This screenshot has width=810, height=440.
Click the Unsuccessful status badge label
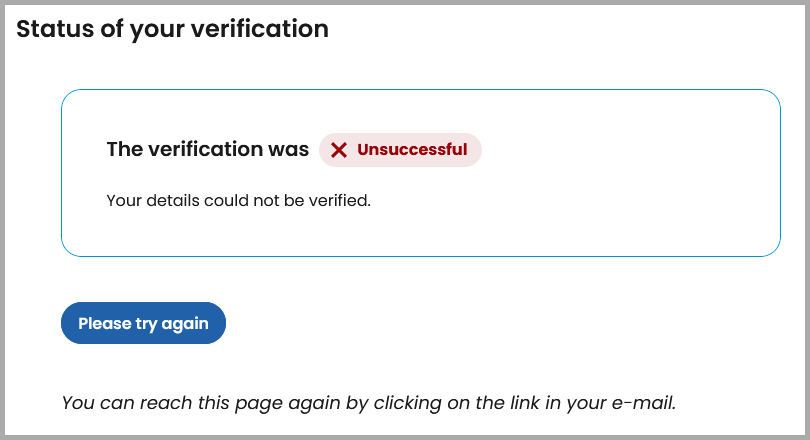point(412,150)
